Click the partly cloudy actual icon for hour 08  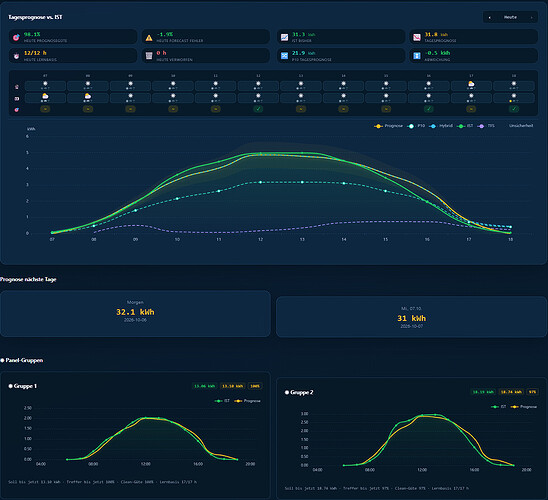coord(88,96)
